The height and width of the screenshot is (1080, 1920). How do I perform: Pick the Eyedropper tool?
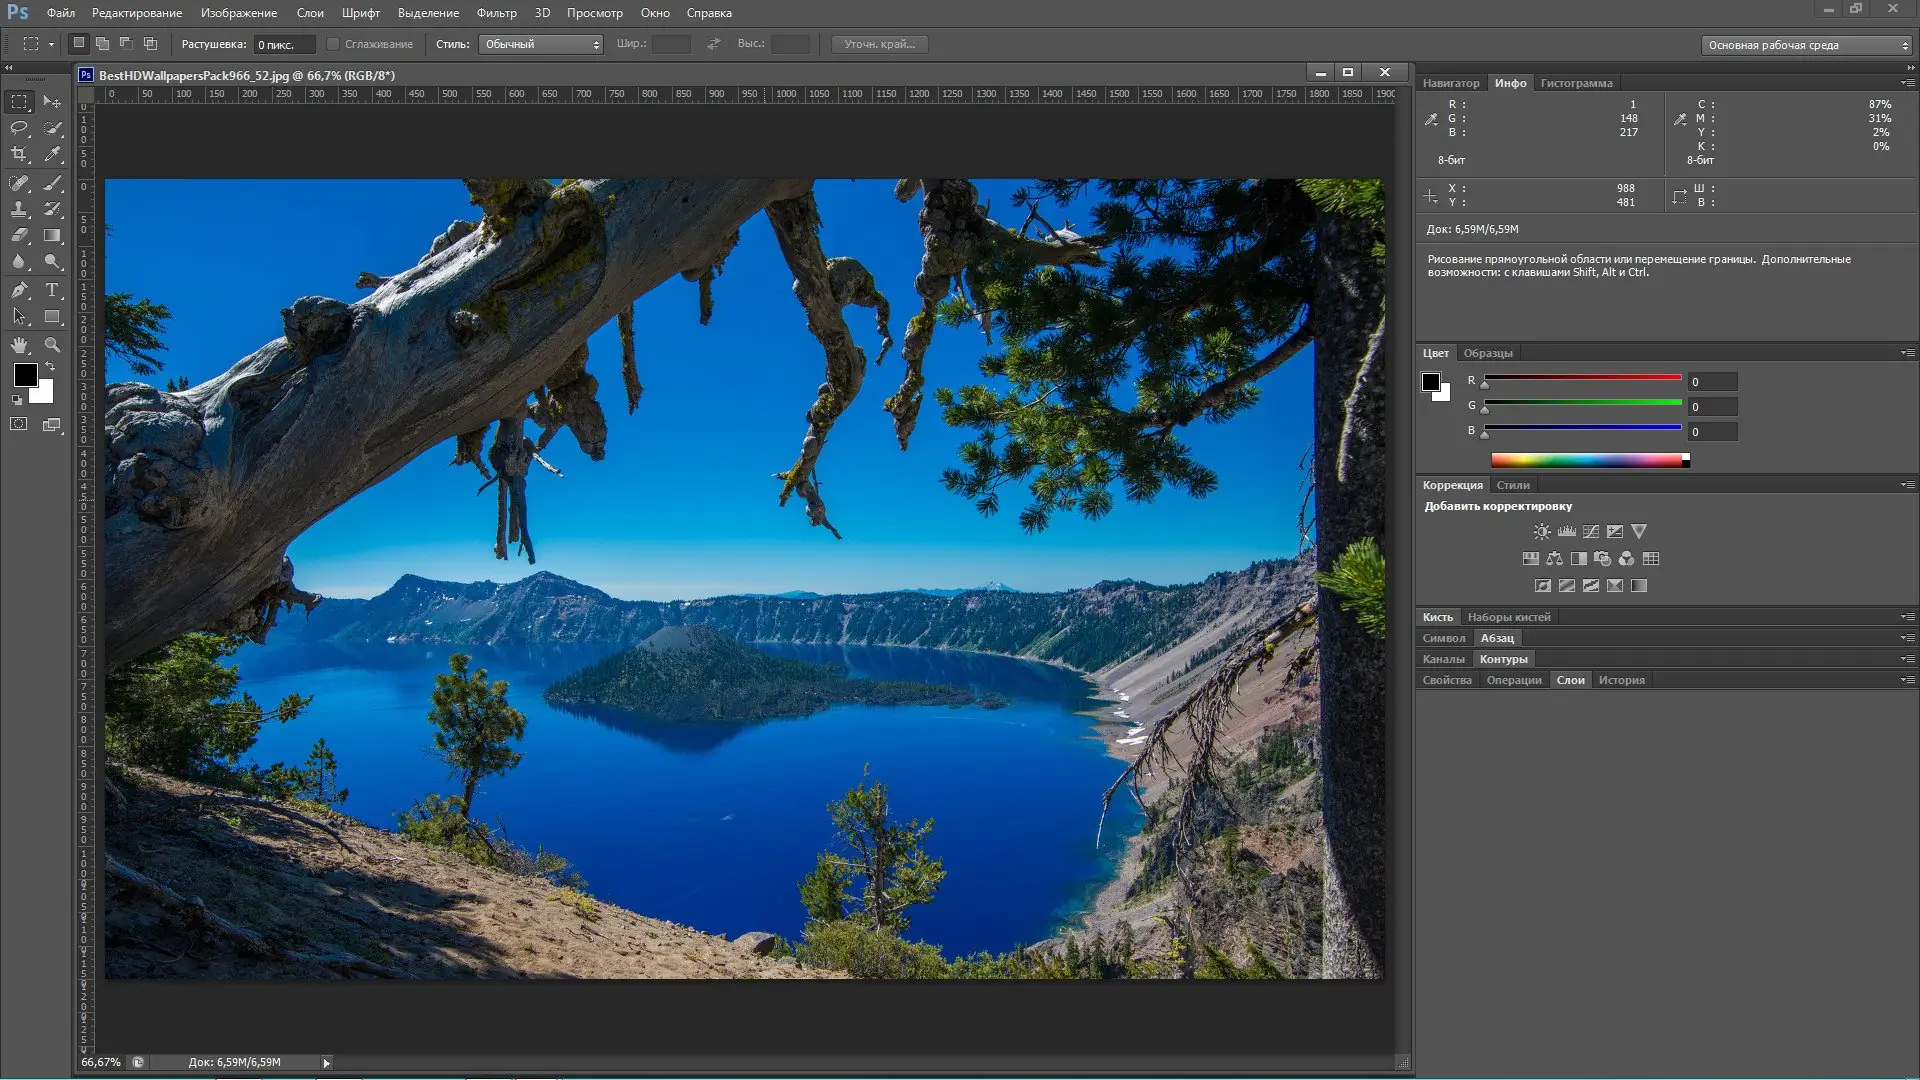click(x=53, y=154)
